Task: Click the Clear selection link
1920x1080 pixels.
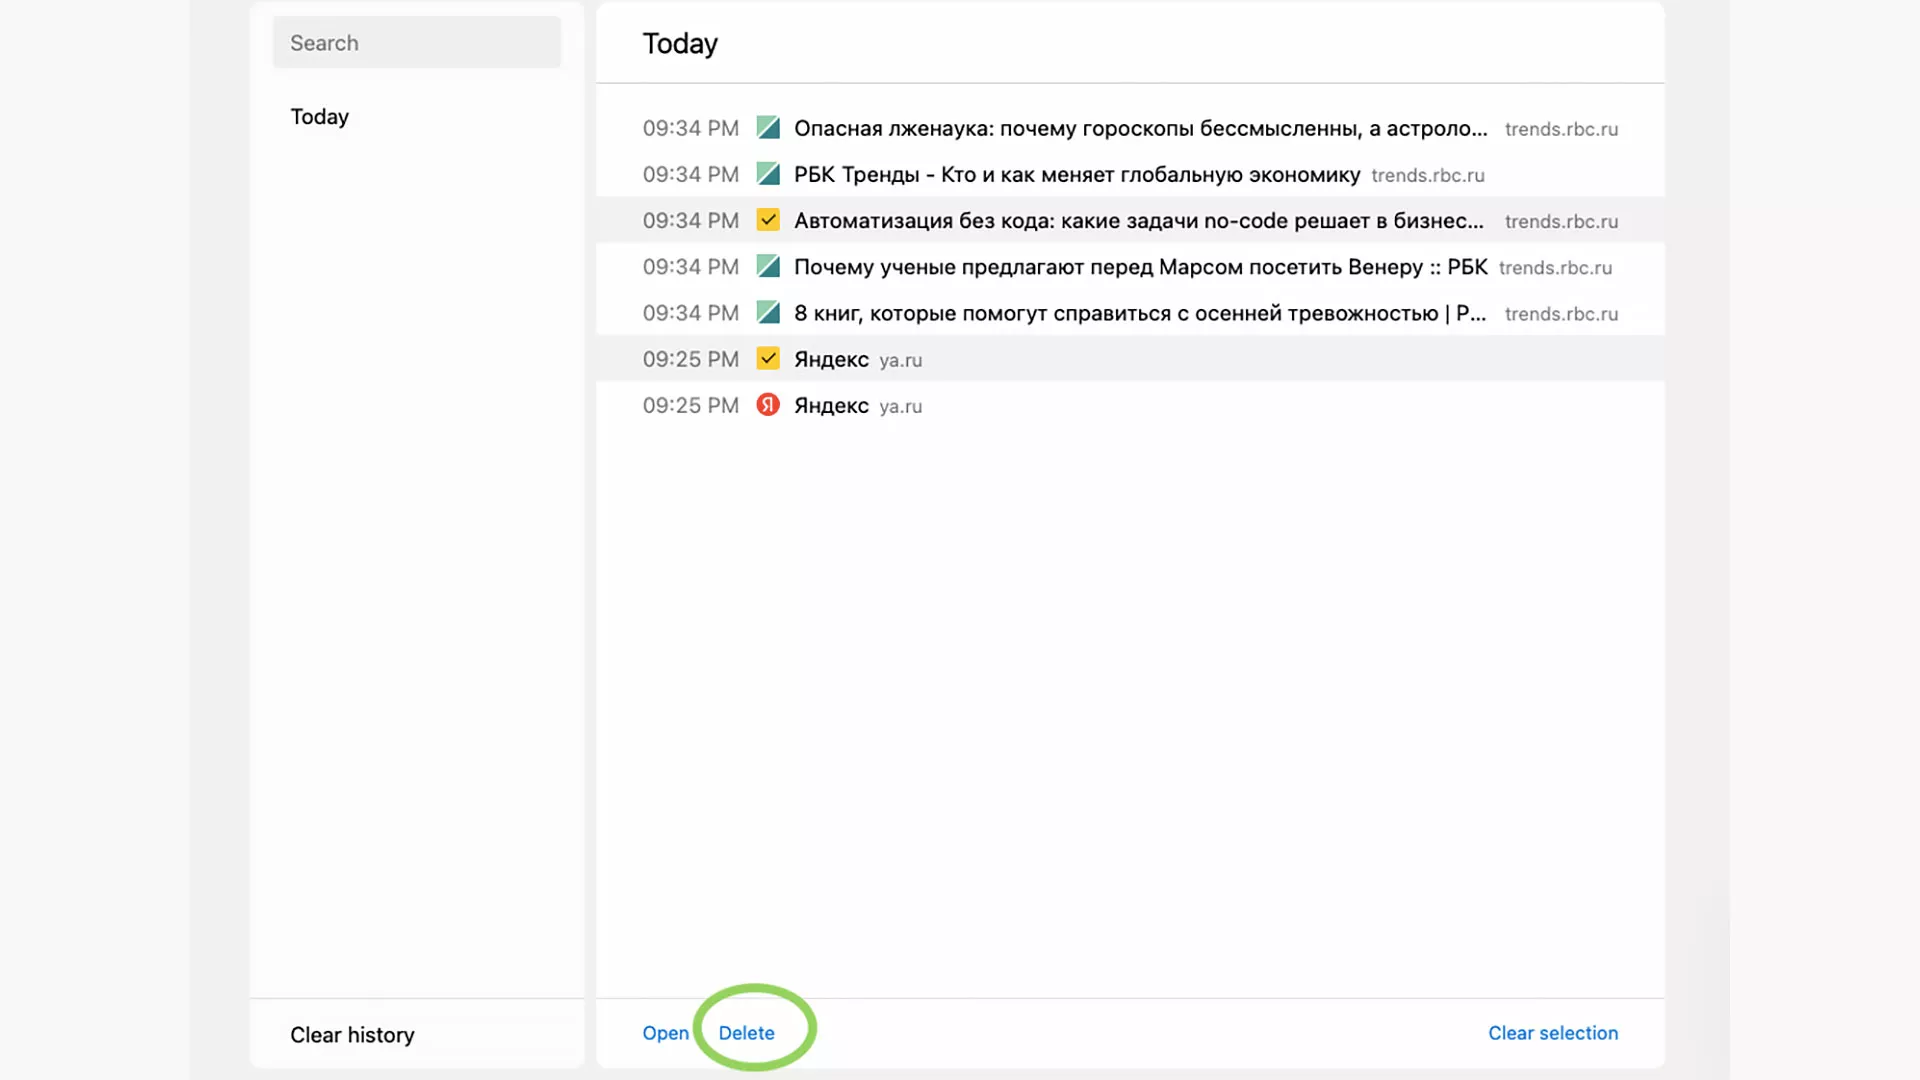Action: point(1552,1033)
